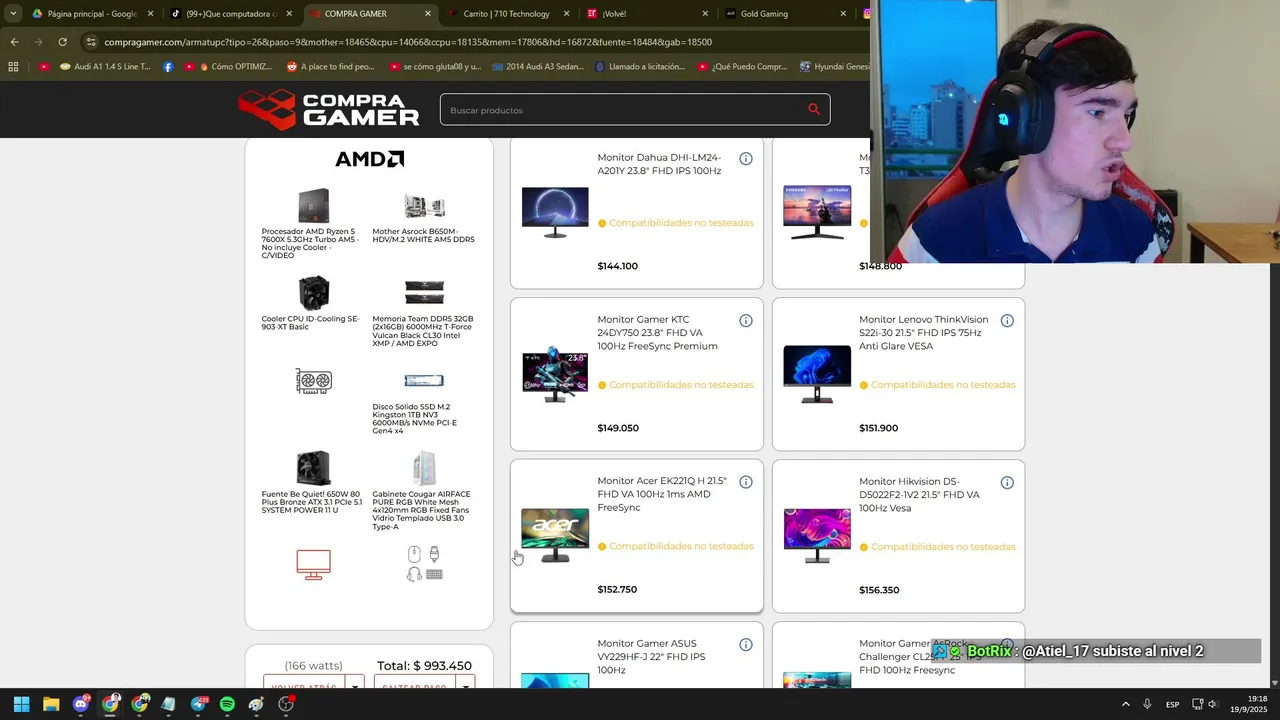Viewport: 1280px width, 720px height.
Task: Click the volume icon in system tray
Action: [1212, 704]
